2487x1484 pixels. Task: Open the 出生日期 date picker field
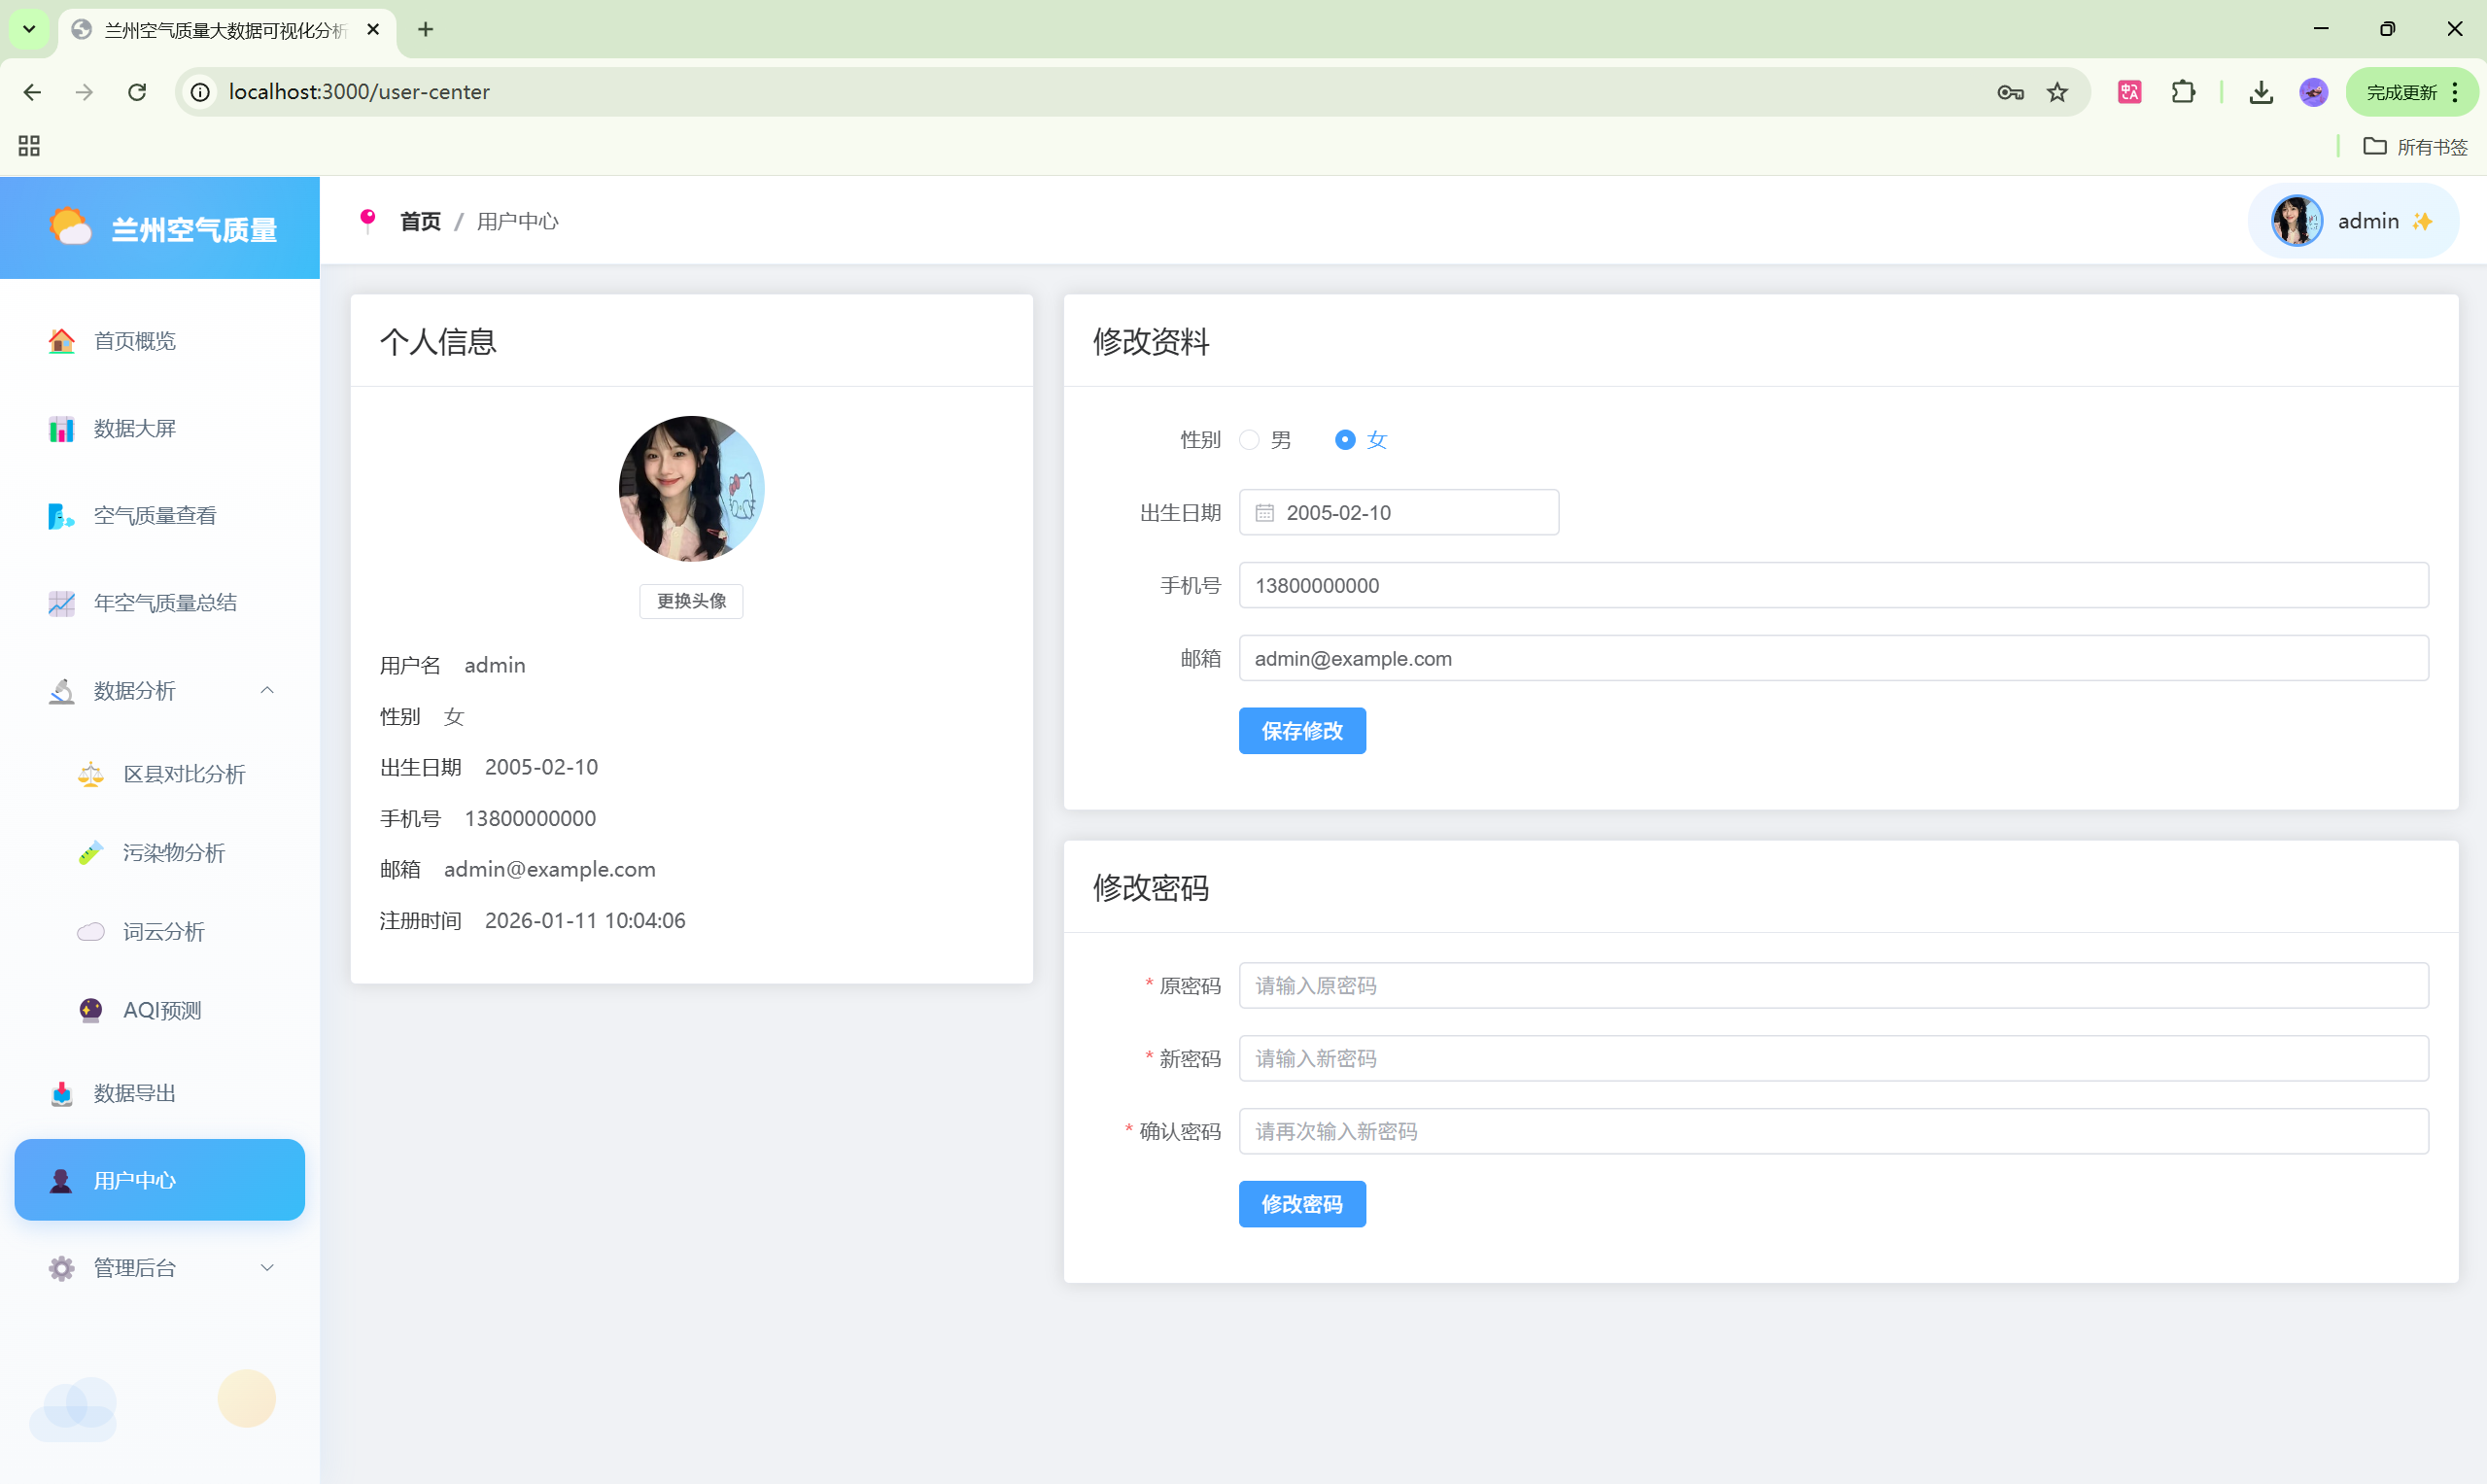(1398, 513)
